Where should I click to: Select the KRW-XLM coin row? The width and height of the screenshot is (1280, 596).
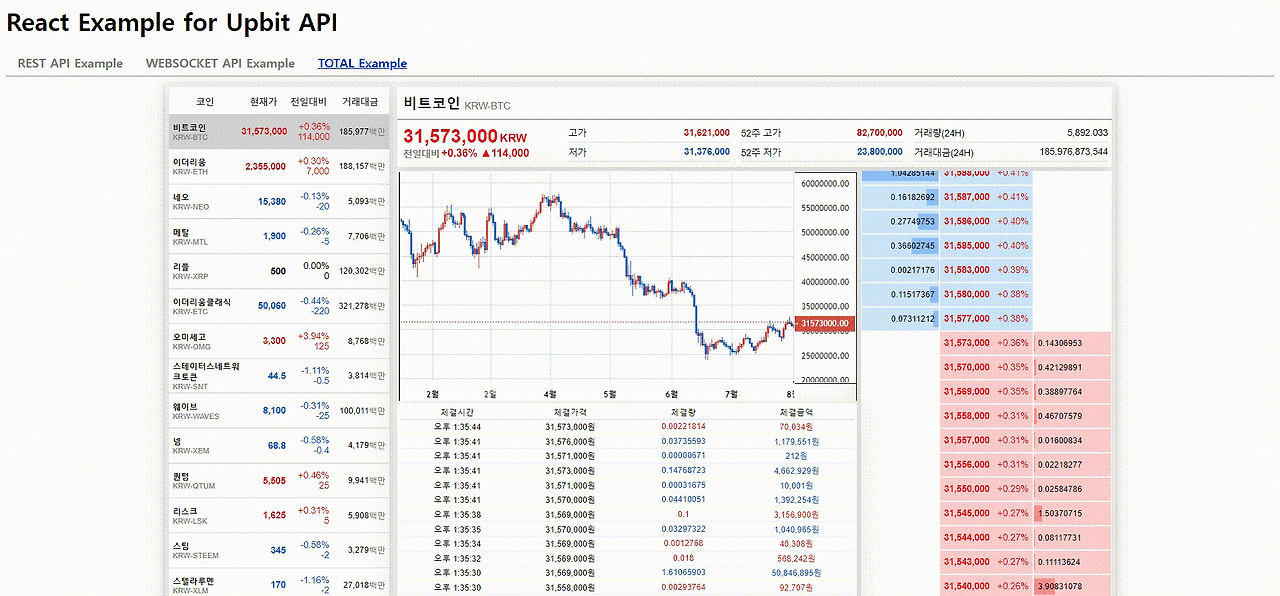279,583
